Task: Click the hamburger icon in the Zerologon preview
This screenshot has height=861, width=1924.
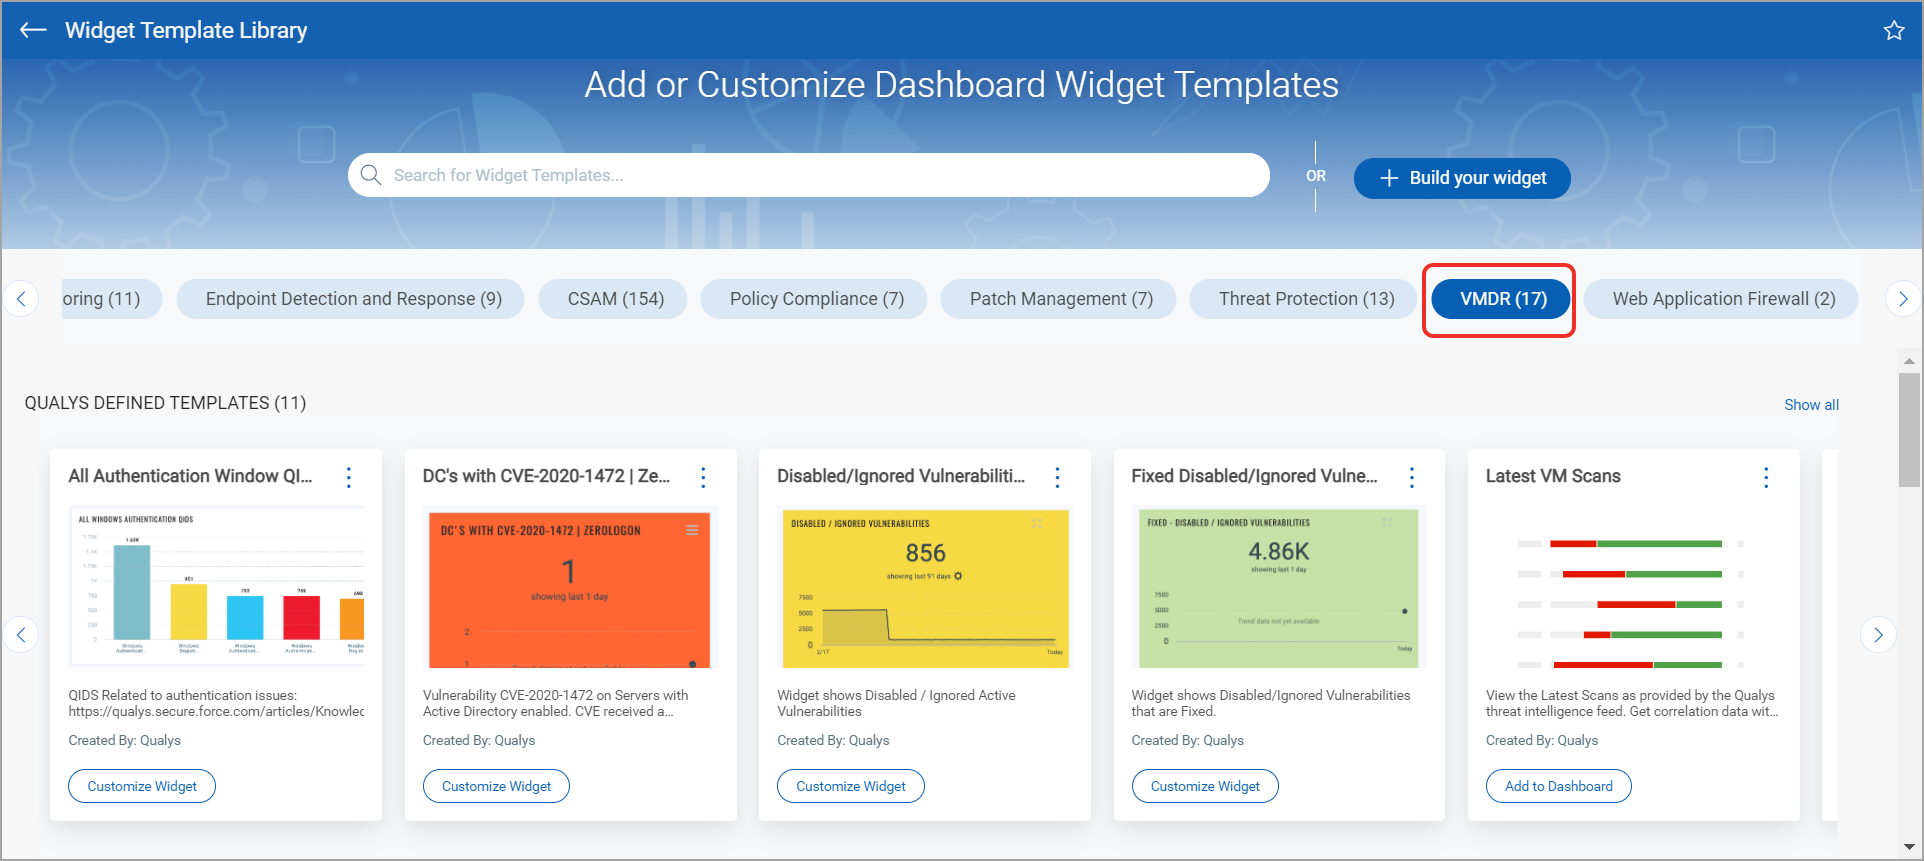Action: (x=692, y=530)
